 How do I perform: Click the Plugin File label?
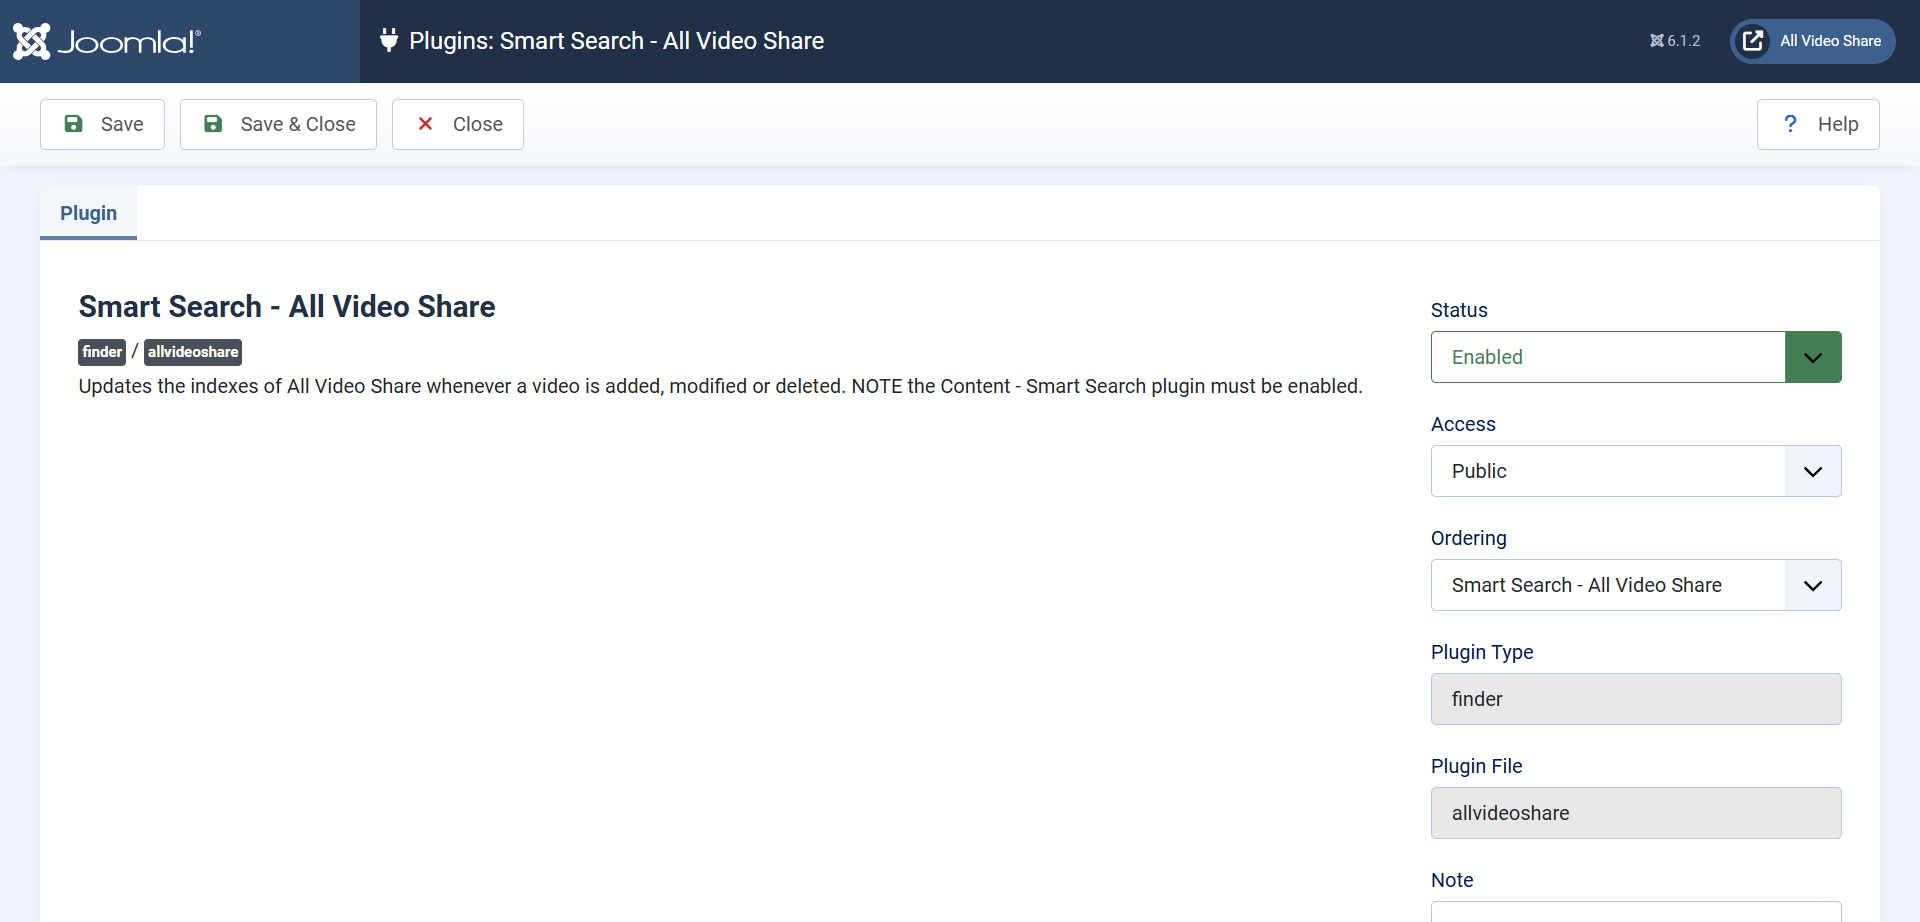click(x=1476, y=766)
